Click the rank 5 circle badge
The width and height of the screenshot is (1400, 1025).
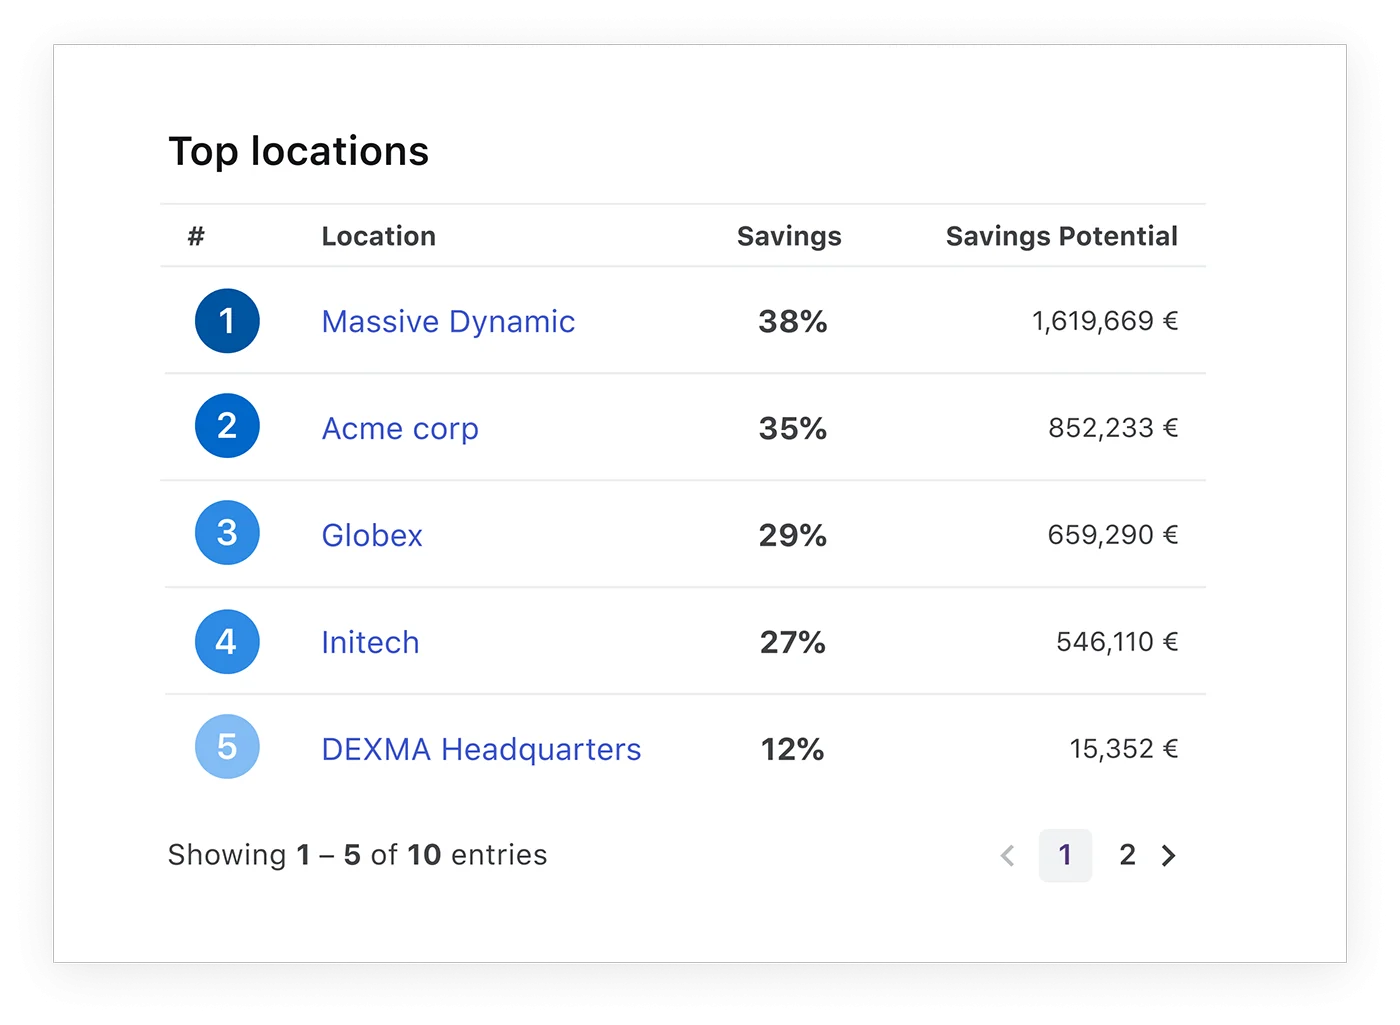227,747
